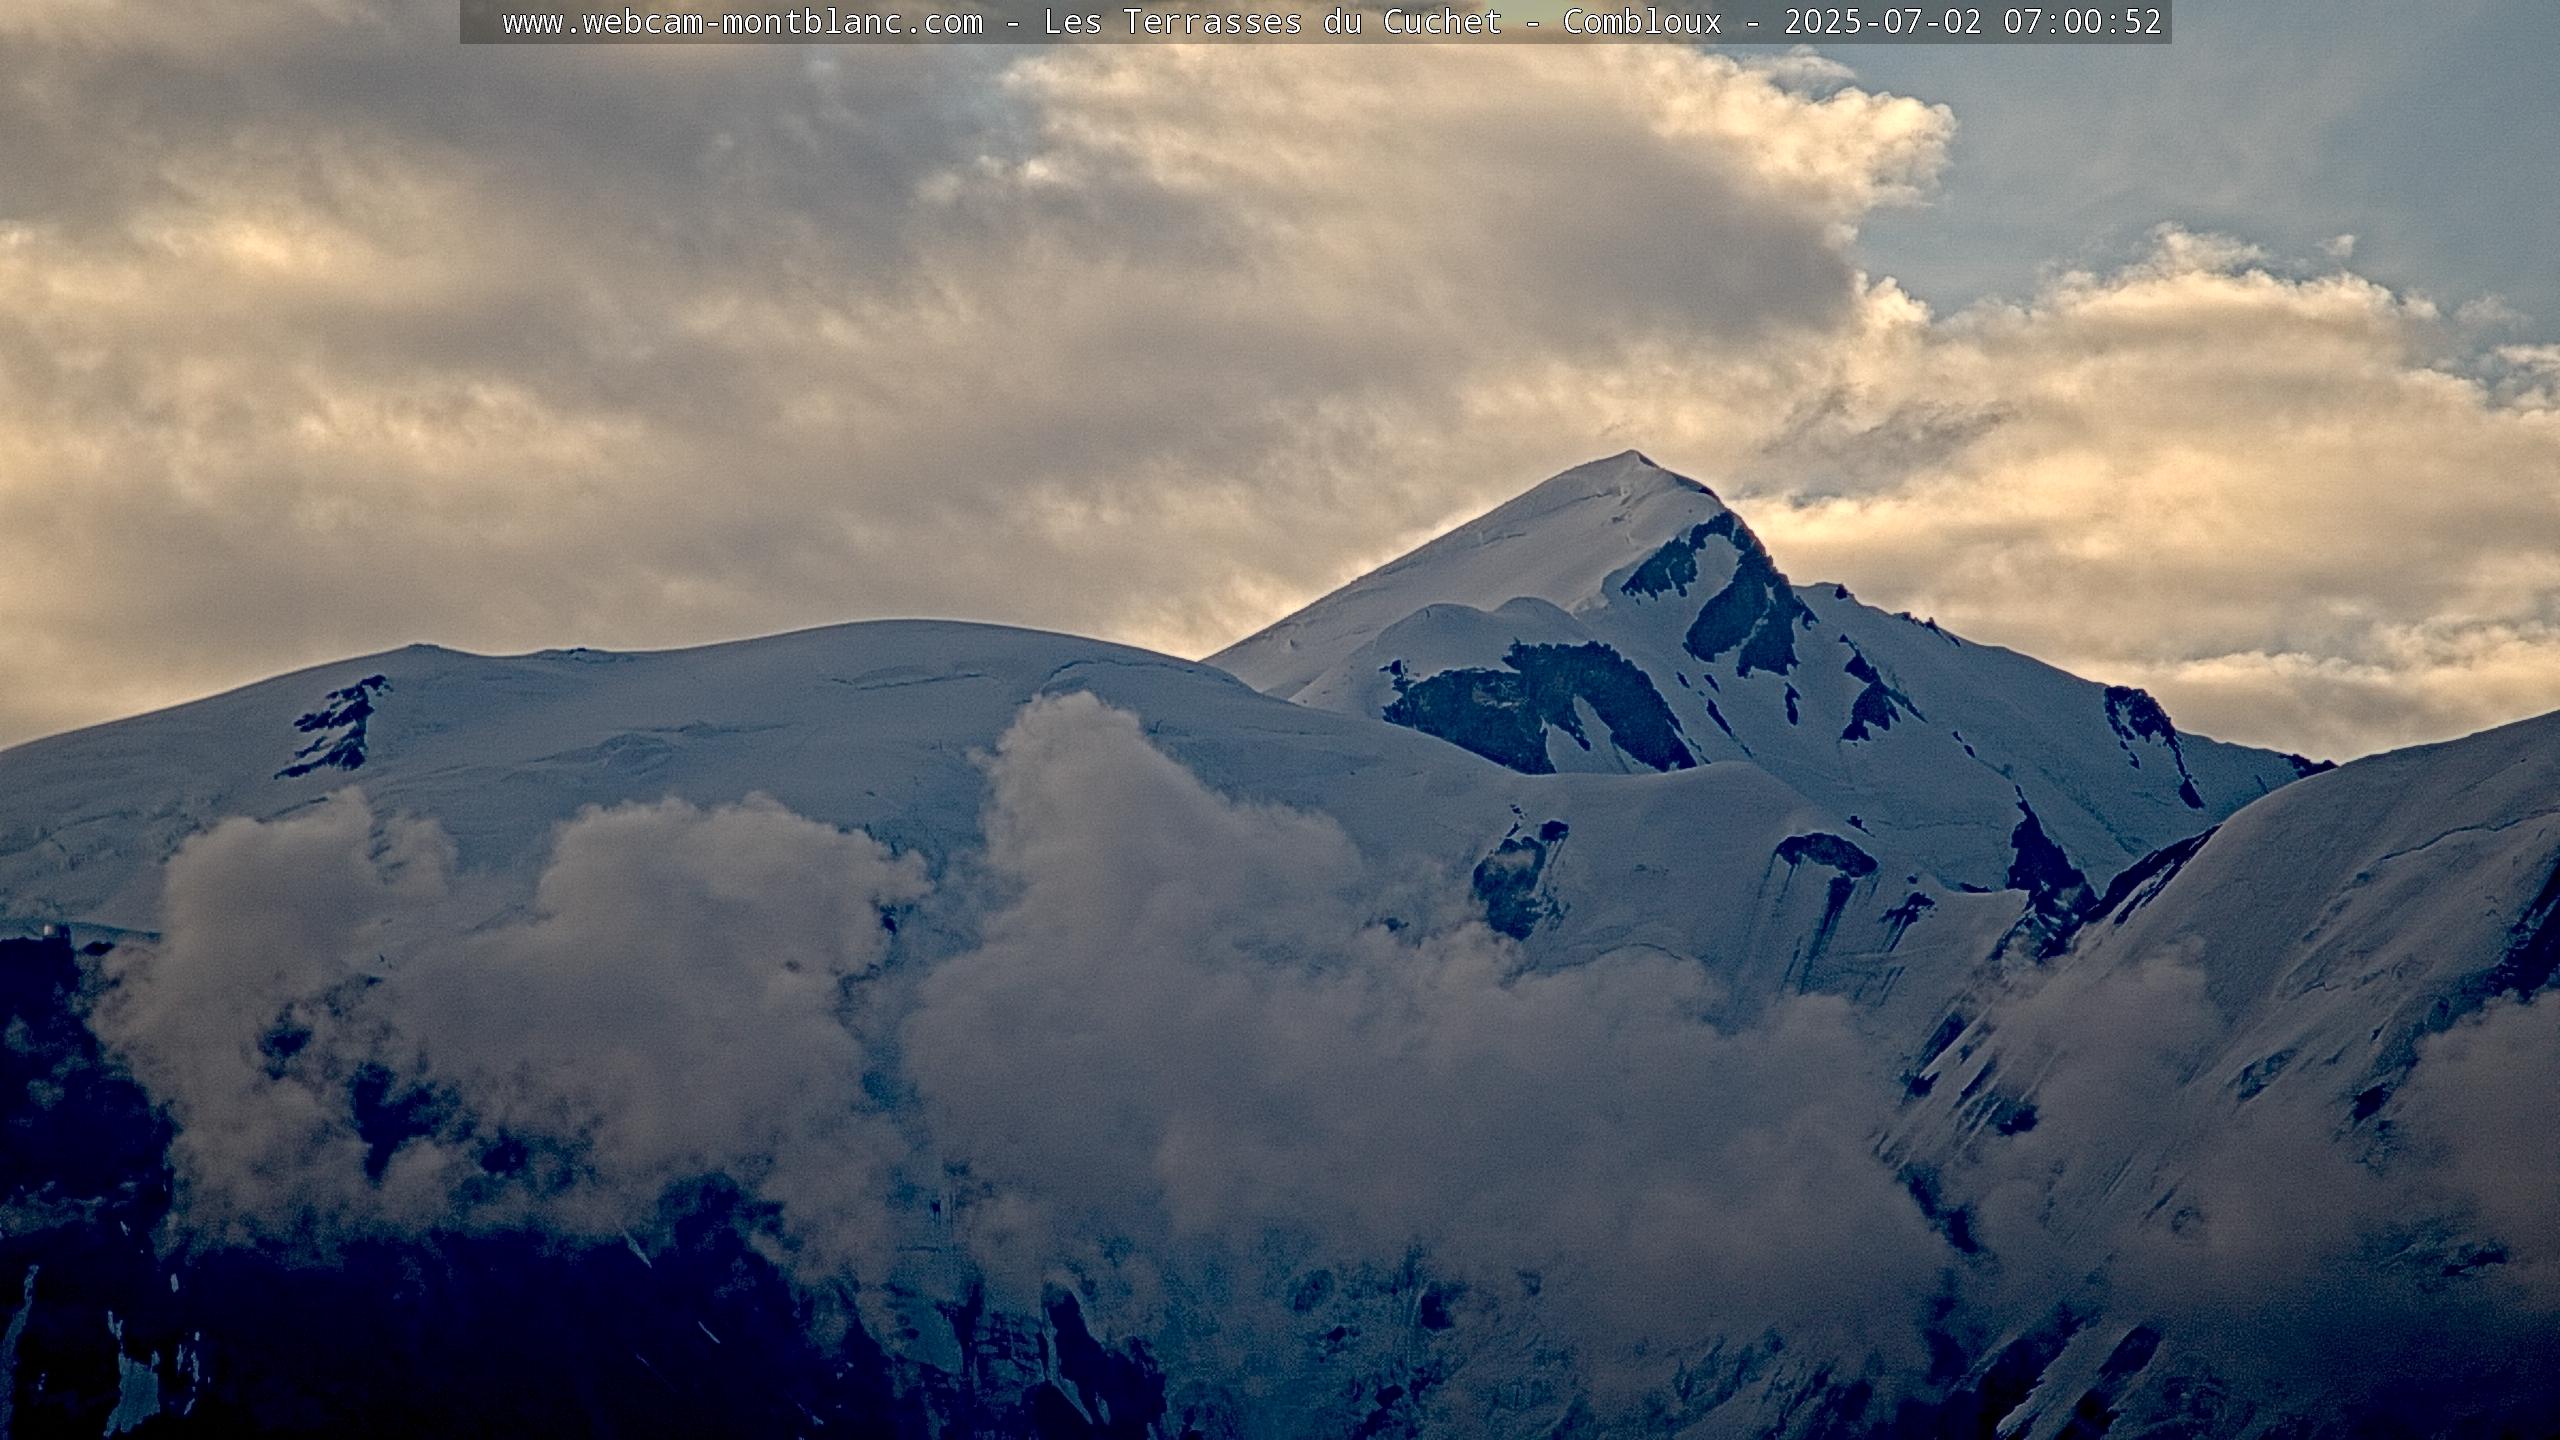Click the 'Les Terrasses du Cuchet' caption text
The image size is (2560, 1440).
coord(1273,22)
